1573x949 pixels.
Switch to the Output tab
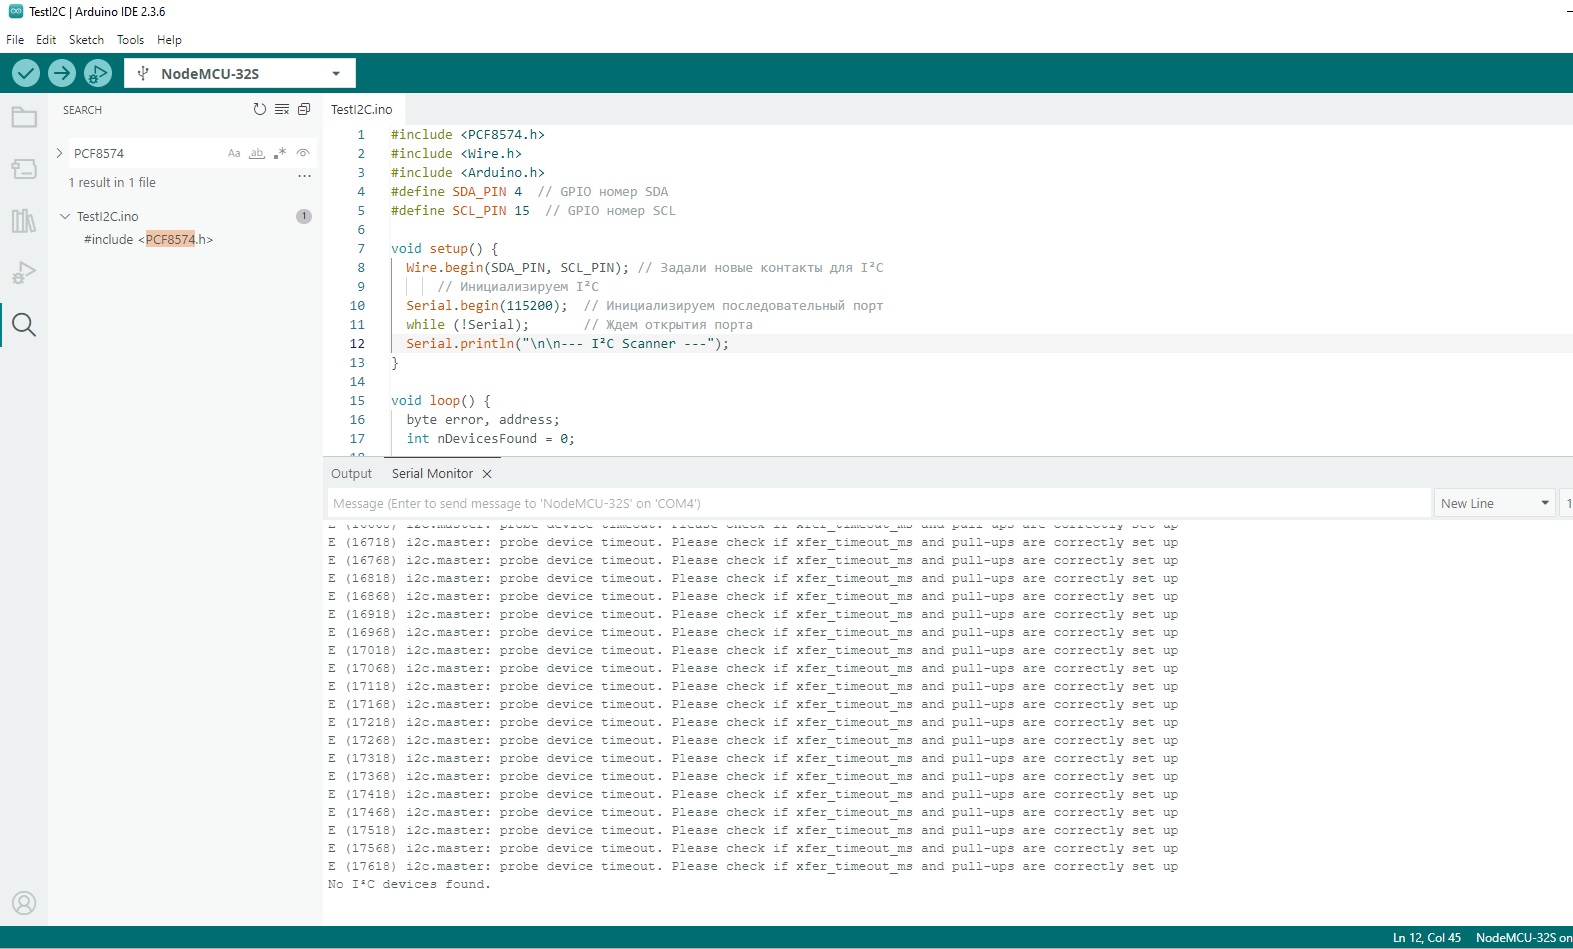click(351, 474)
